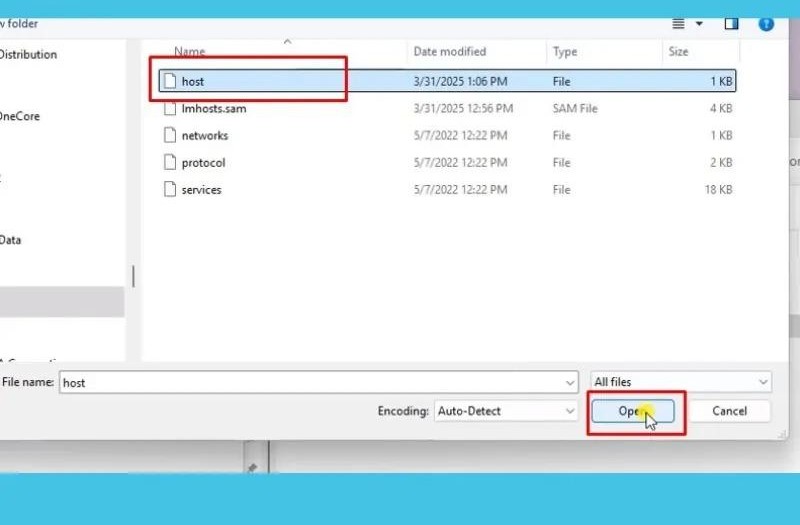This screenshot has width=800, height=525.
Task: Click the protocol file icon
Action: [x=170, y=162]
